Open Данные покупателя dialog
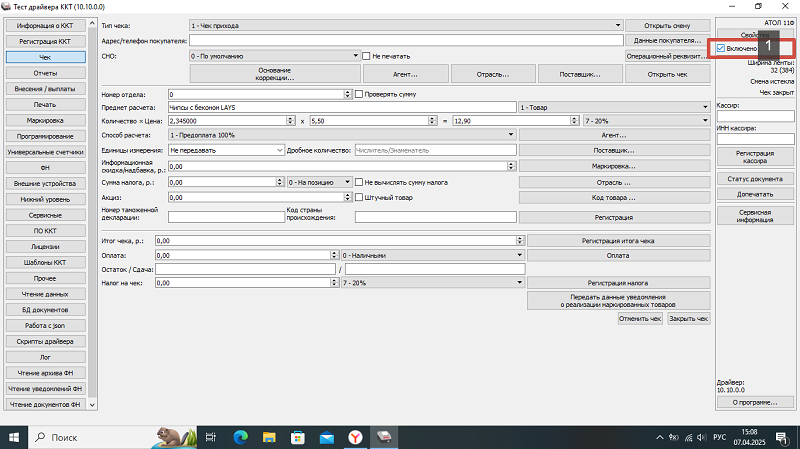800x449 pixels. pyautogui.click(x=667, y=40)
